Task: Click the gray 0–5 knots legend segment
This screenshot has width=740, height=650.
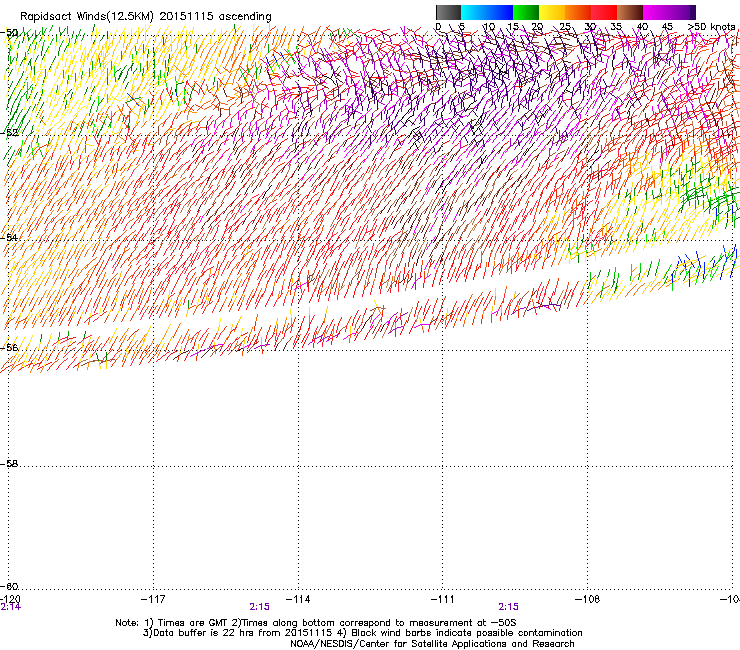Action: coord(448,12)
